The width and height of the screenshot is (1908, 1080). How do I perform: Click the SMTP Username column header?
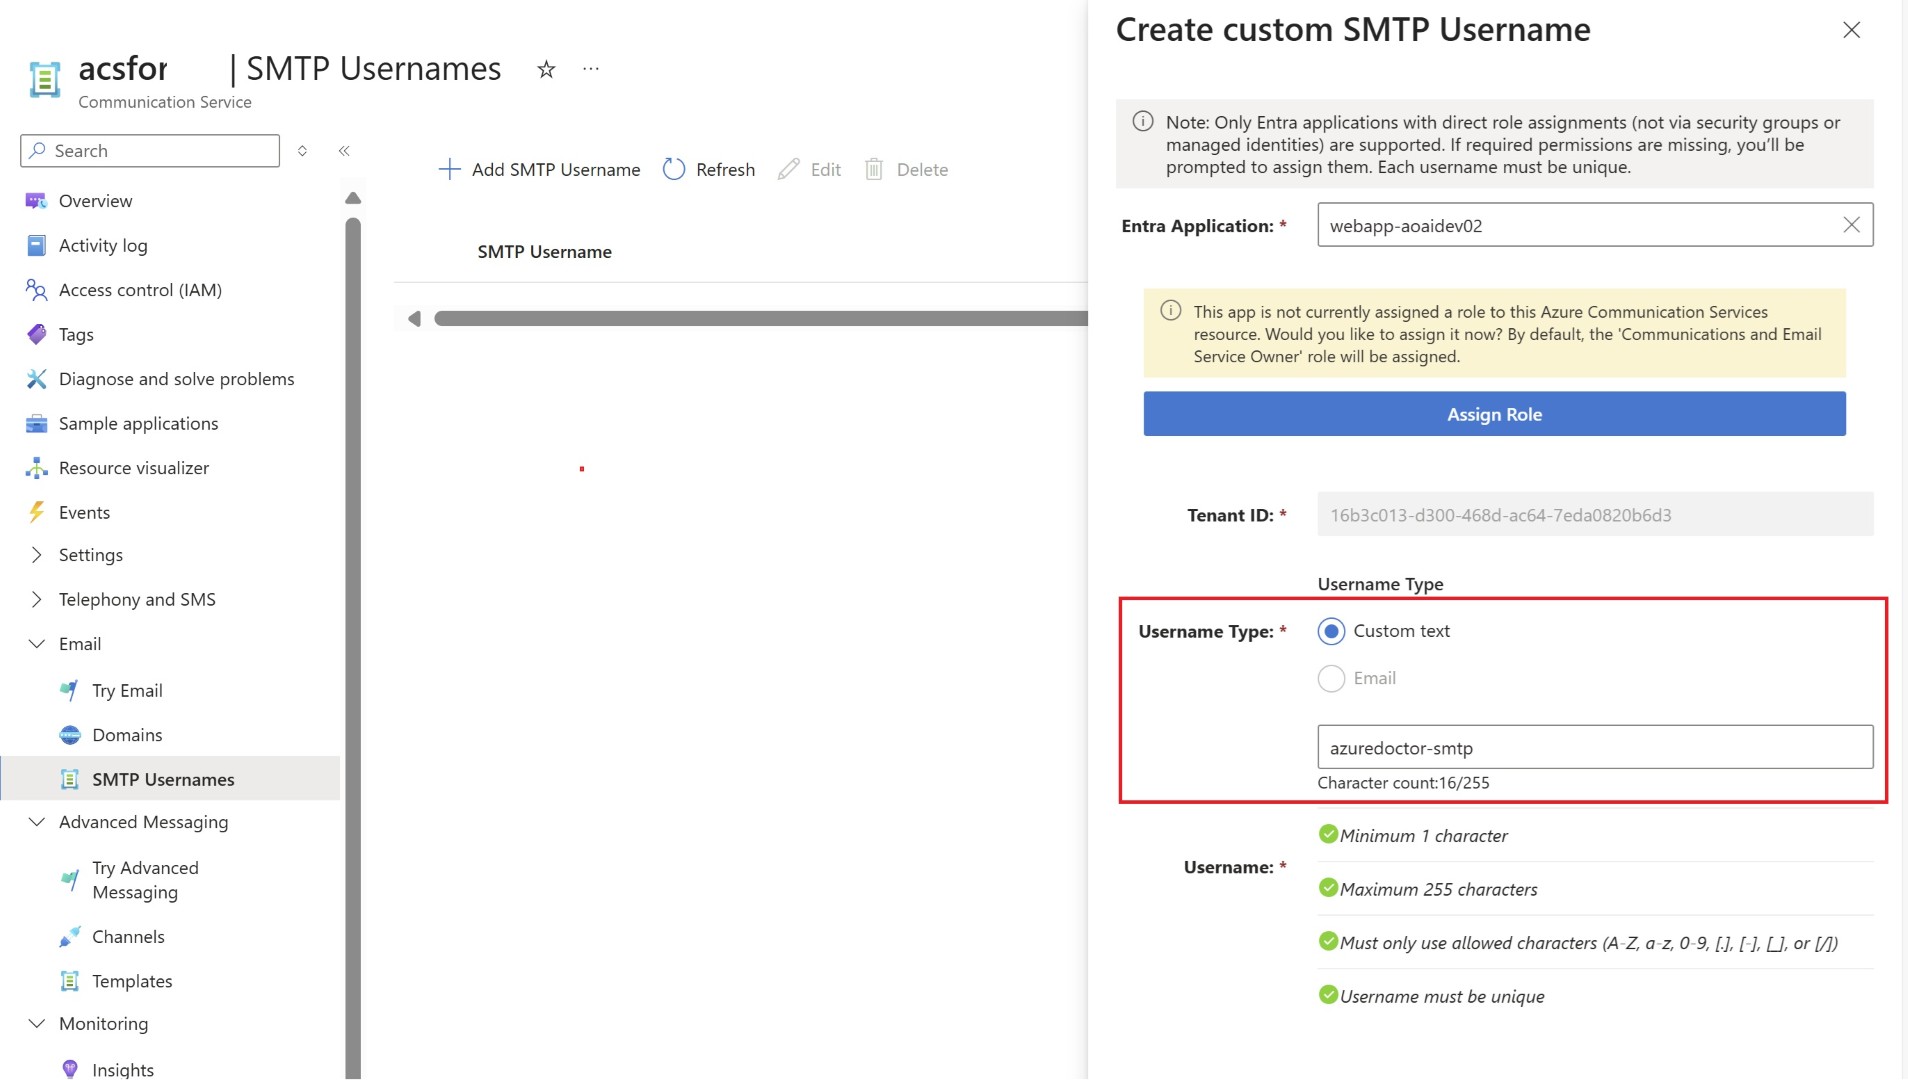pyautogui.click(x=544, y=252)
